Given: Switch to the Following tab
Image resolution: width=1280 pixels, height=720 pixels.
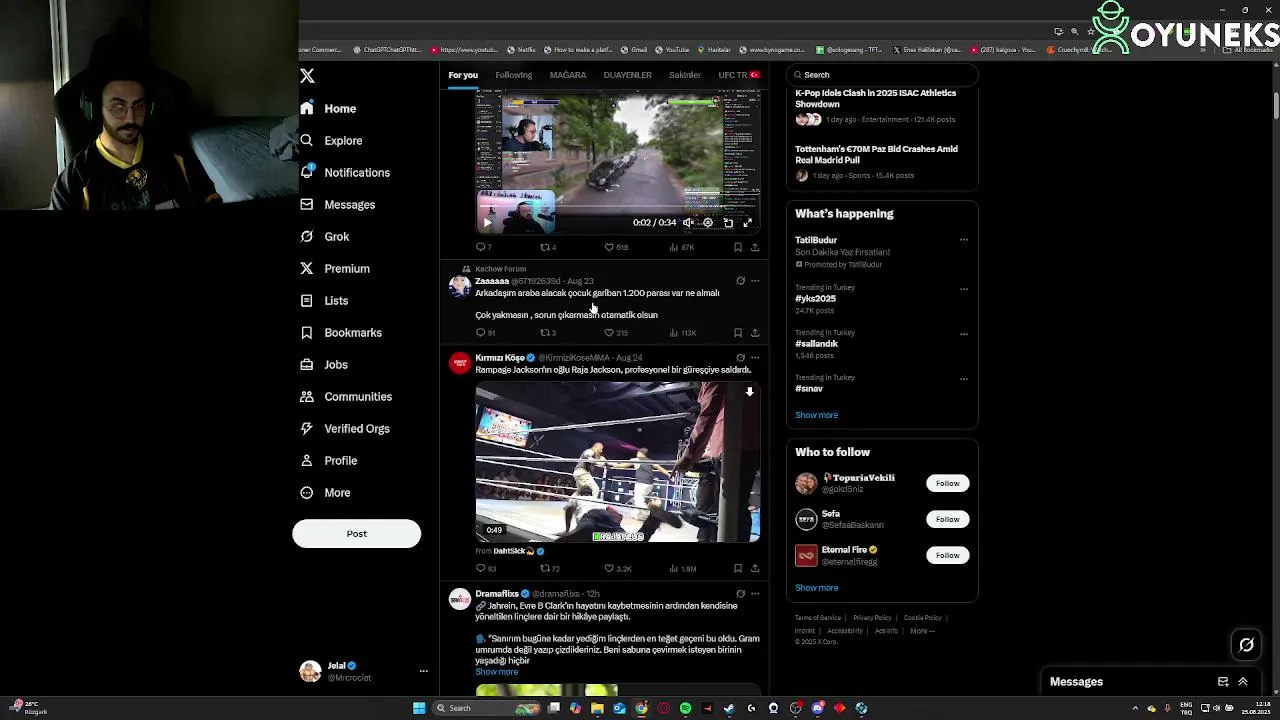Looking at the screenshot, I should pyautogui.click(x=513, y=75).
